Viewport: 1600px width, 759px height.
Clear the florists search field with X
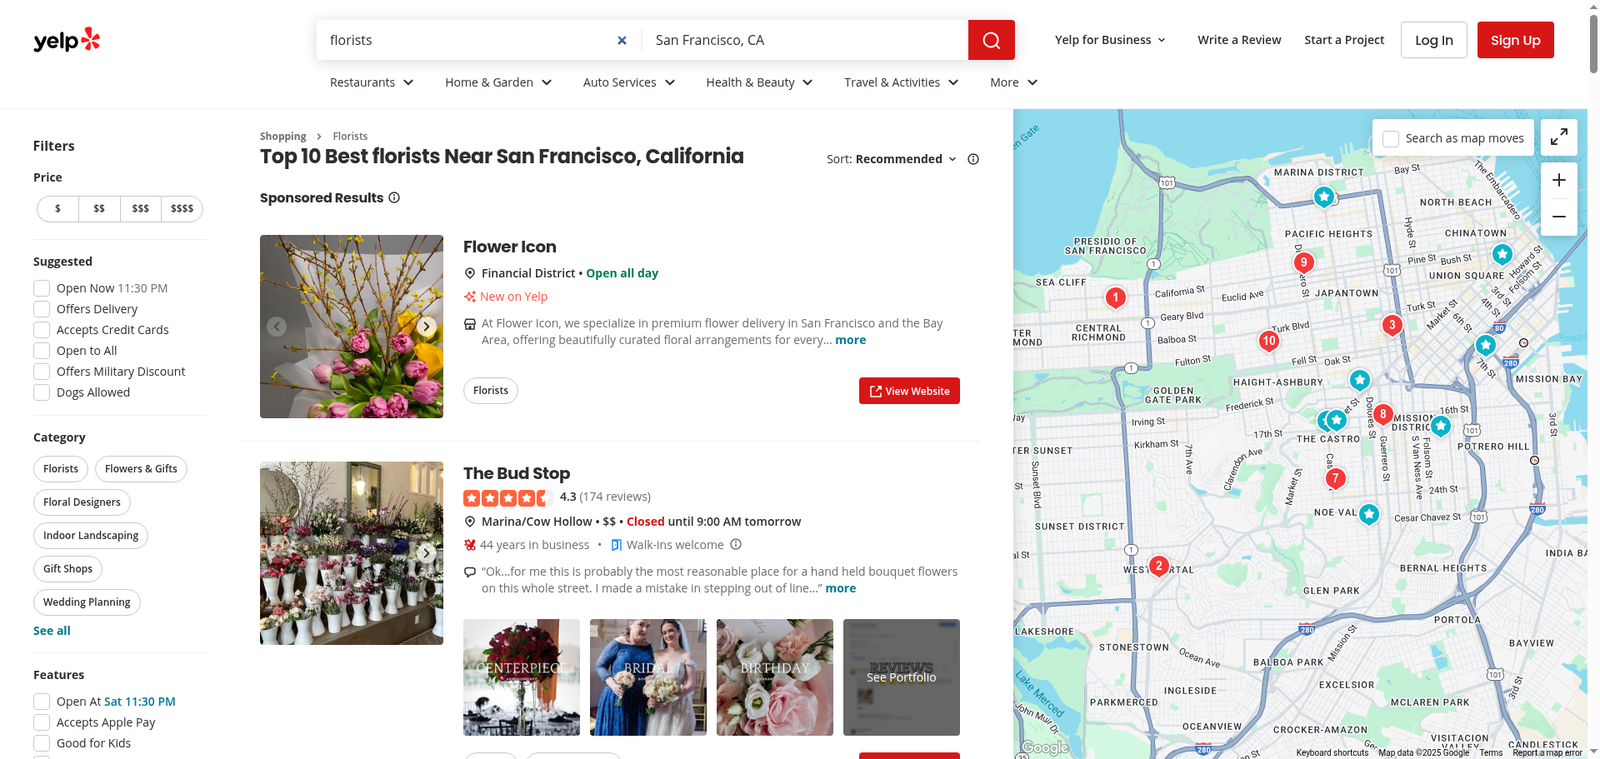(622, 40)
